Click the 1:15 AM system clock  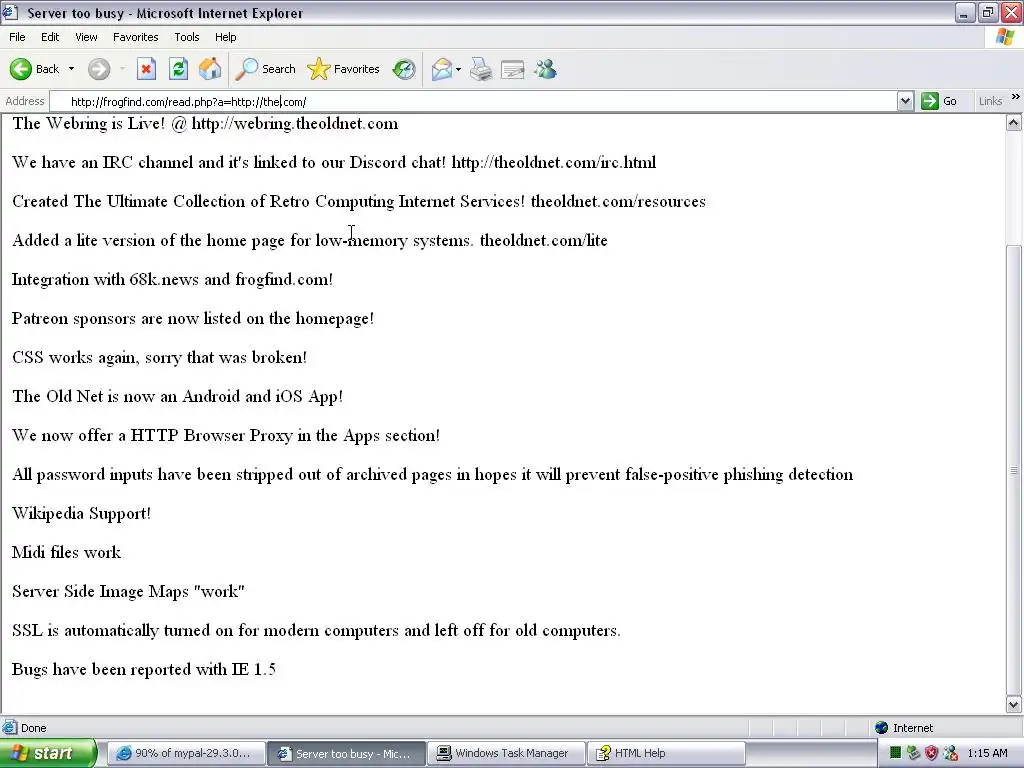(987, 753)
